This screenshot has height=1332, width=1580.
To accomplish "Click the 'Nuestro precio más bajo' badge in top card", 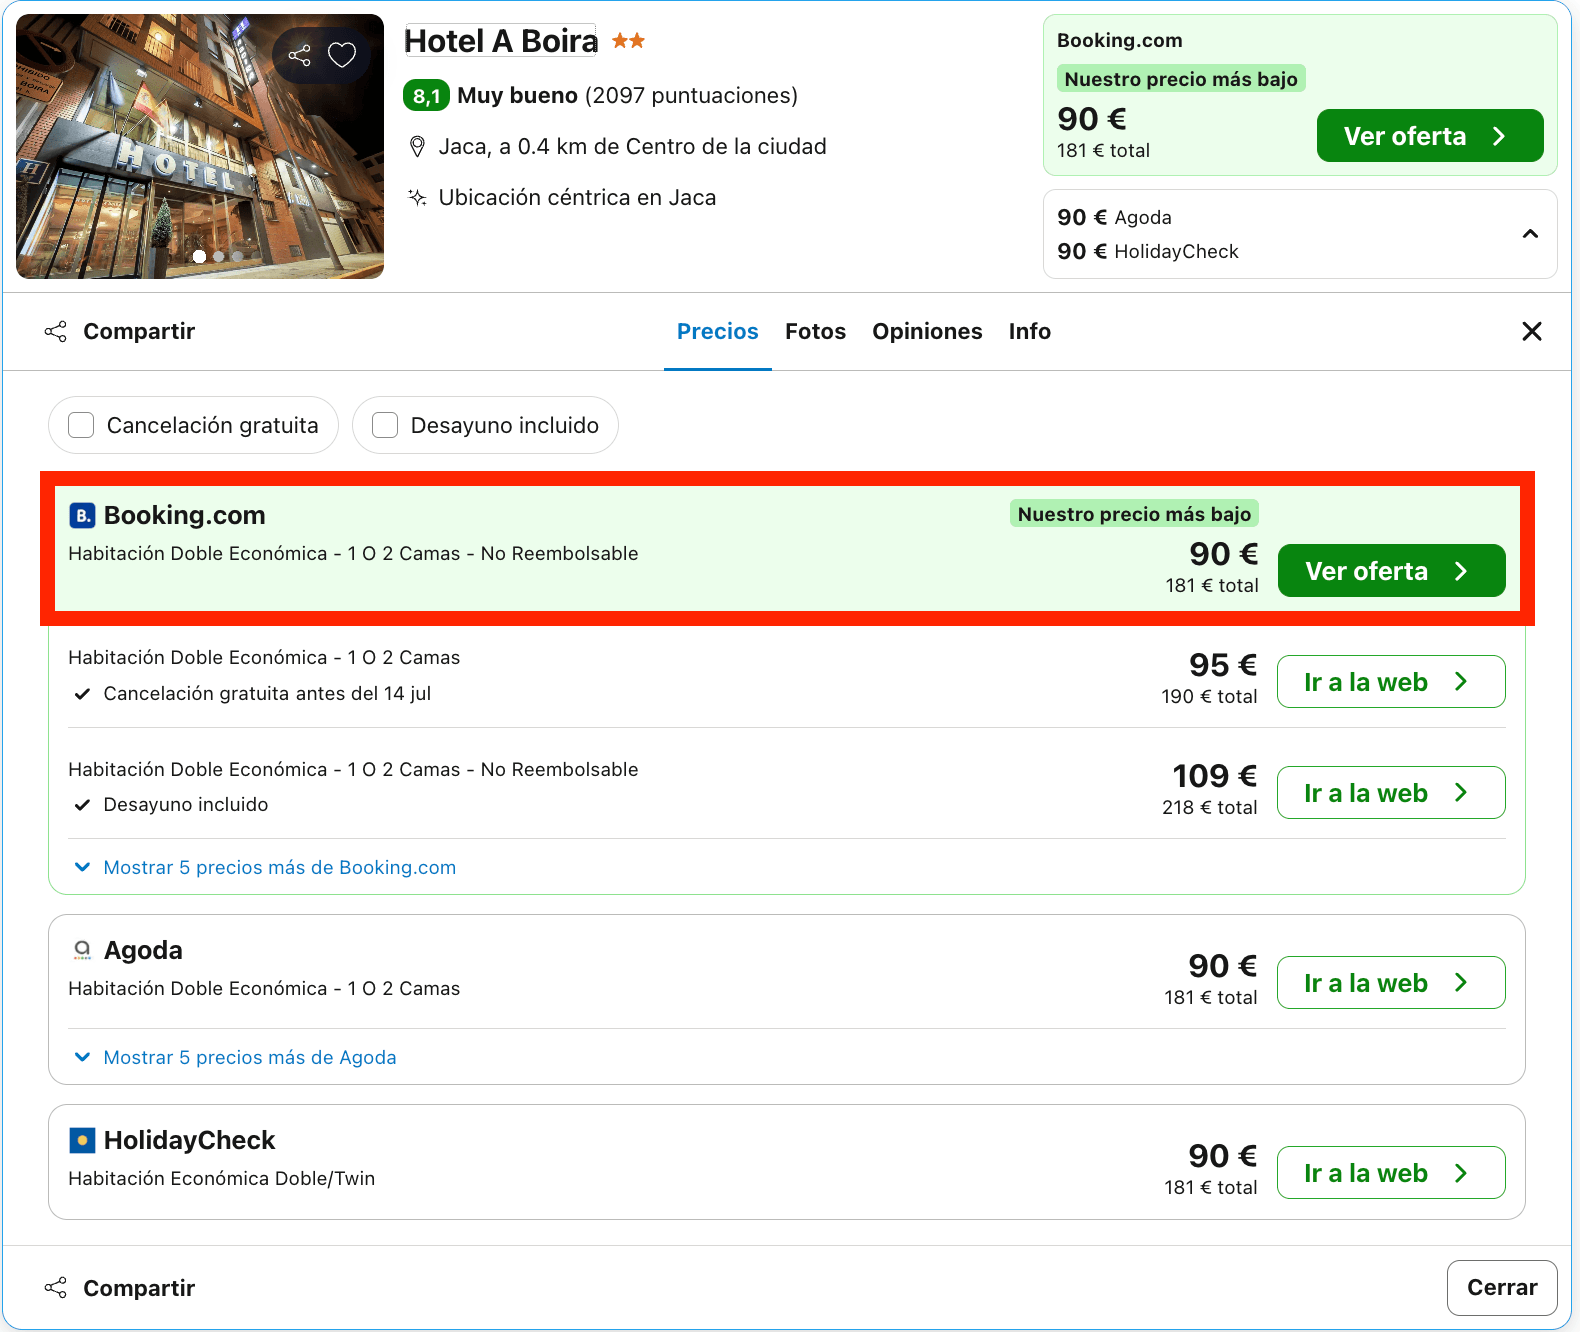I will [1181, 79].
